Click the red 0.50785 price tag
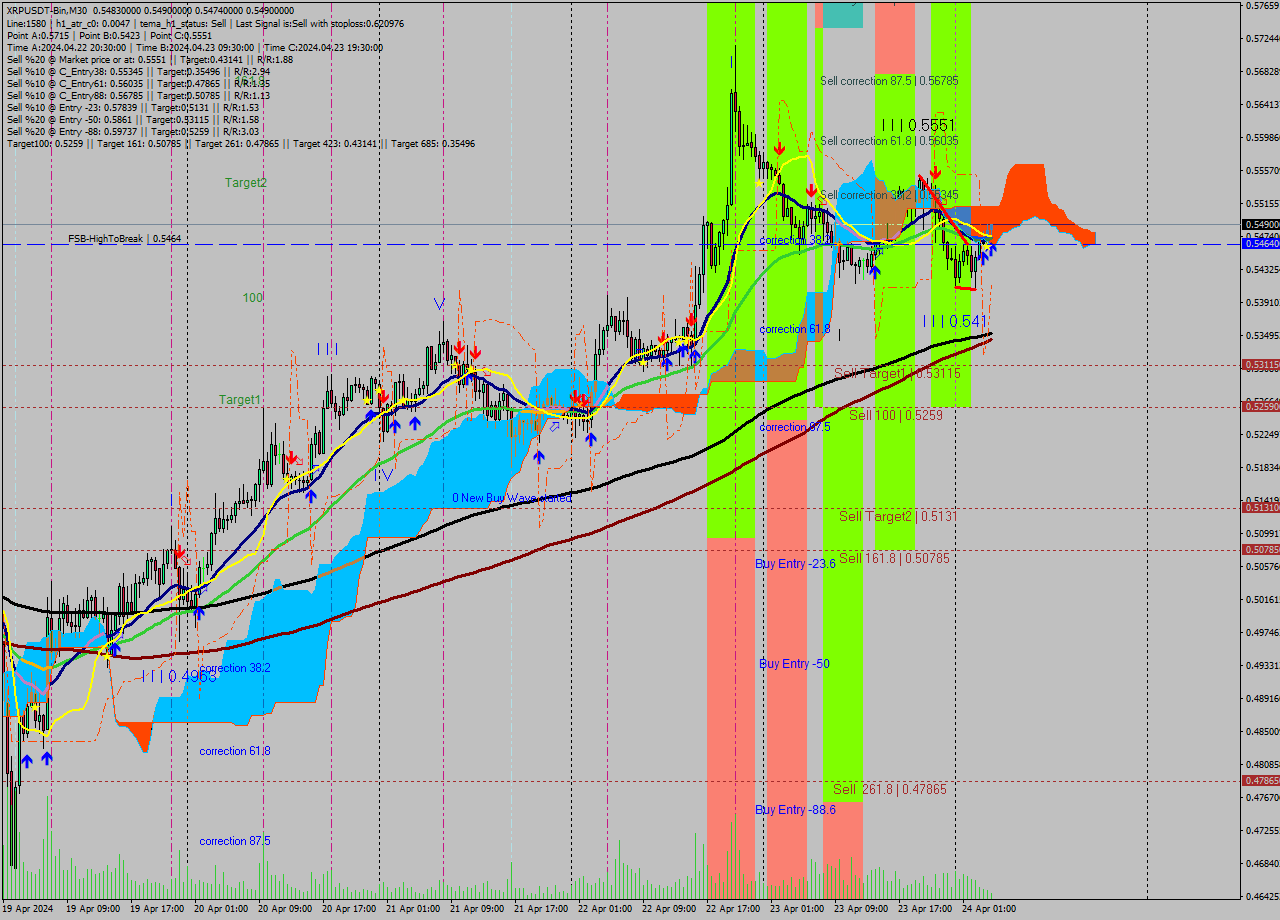The image size is (1280, 920). tap(1260, 550)
